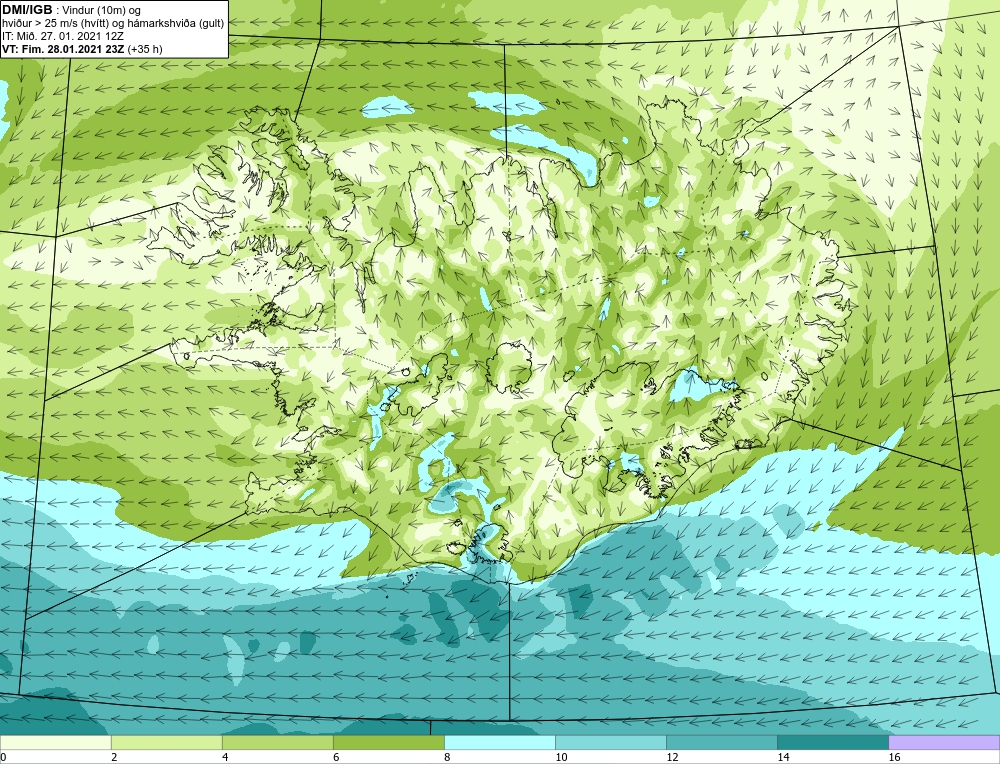Click the legend value 4

[x=225, y=757]
